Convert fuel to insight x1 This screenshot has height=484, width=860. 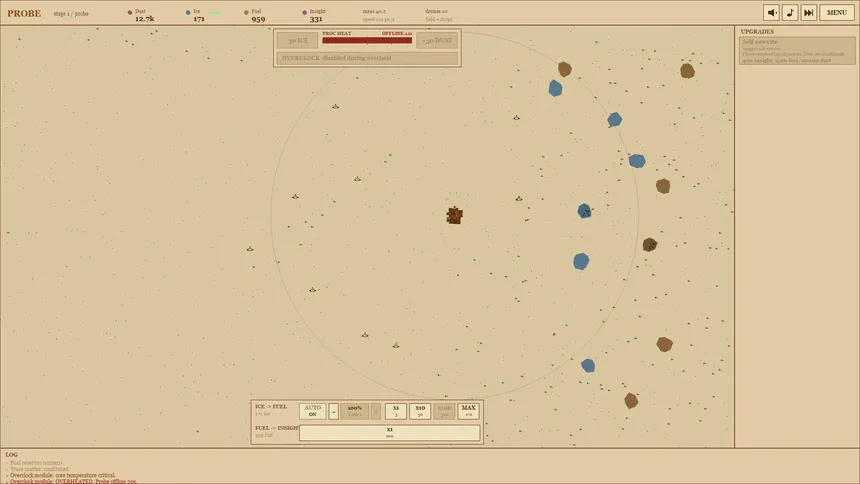point(389,433)
